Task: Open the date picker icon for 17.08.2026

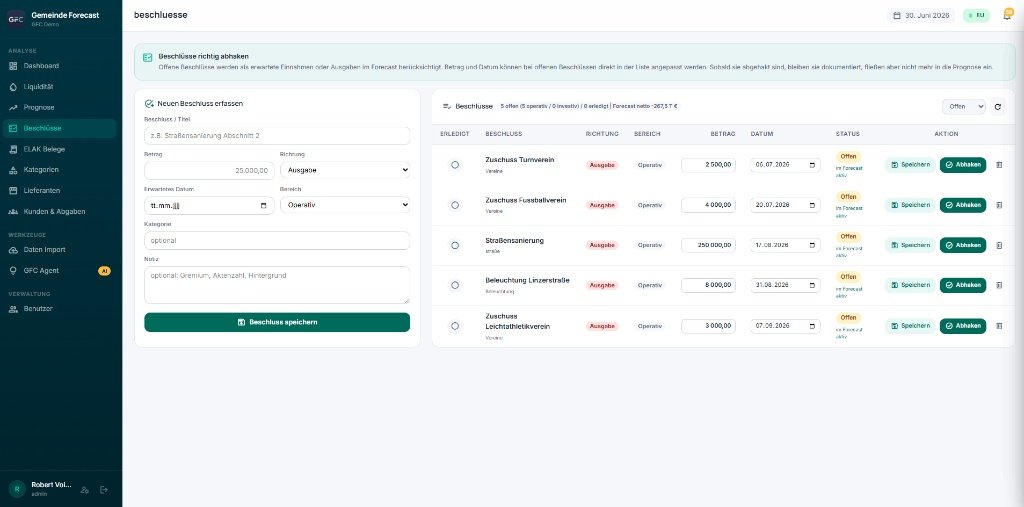Action: click(812, 246)
